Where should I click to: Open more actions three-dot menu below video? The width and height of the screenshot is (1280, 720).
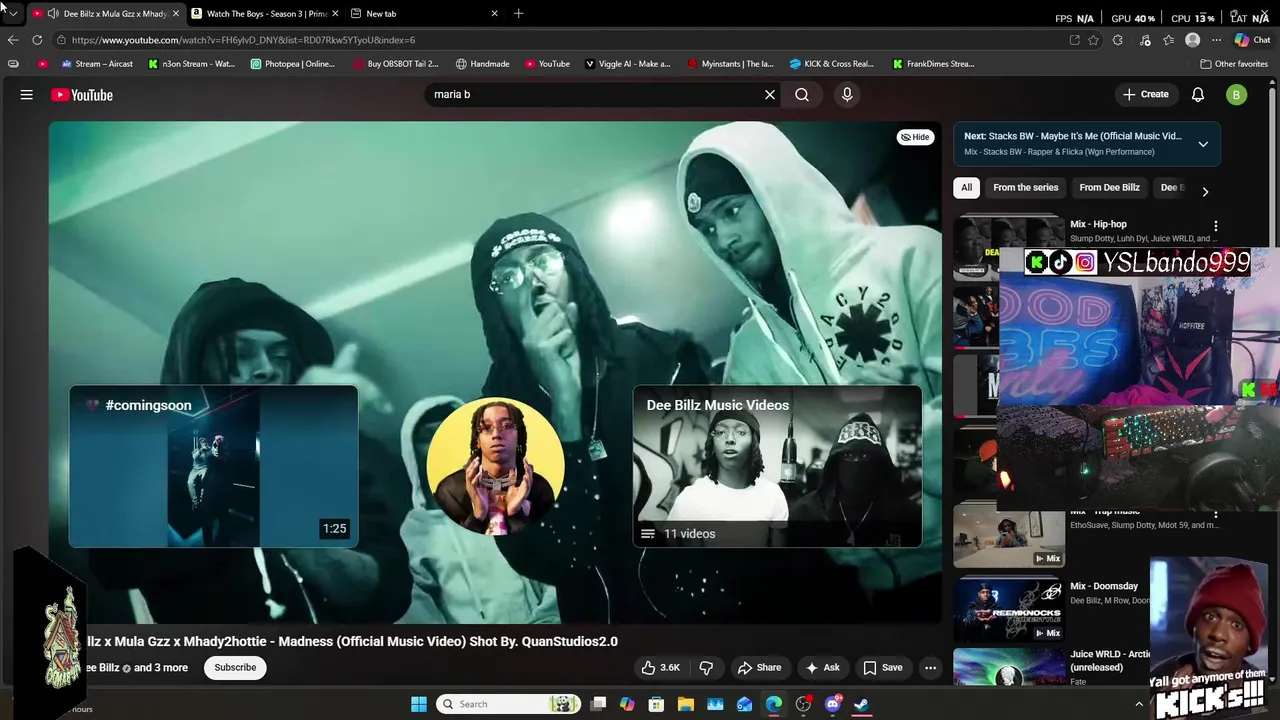click(930, 668)
